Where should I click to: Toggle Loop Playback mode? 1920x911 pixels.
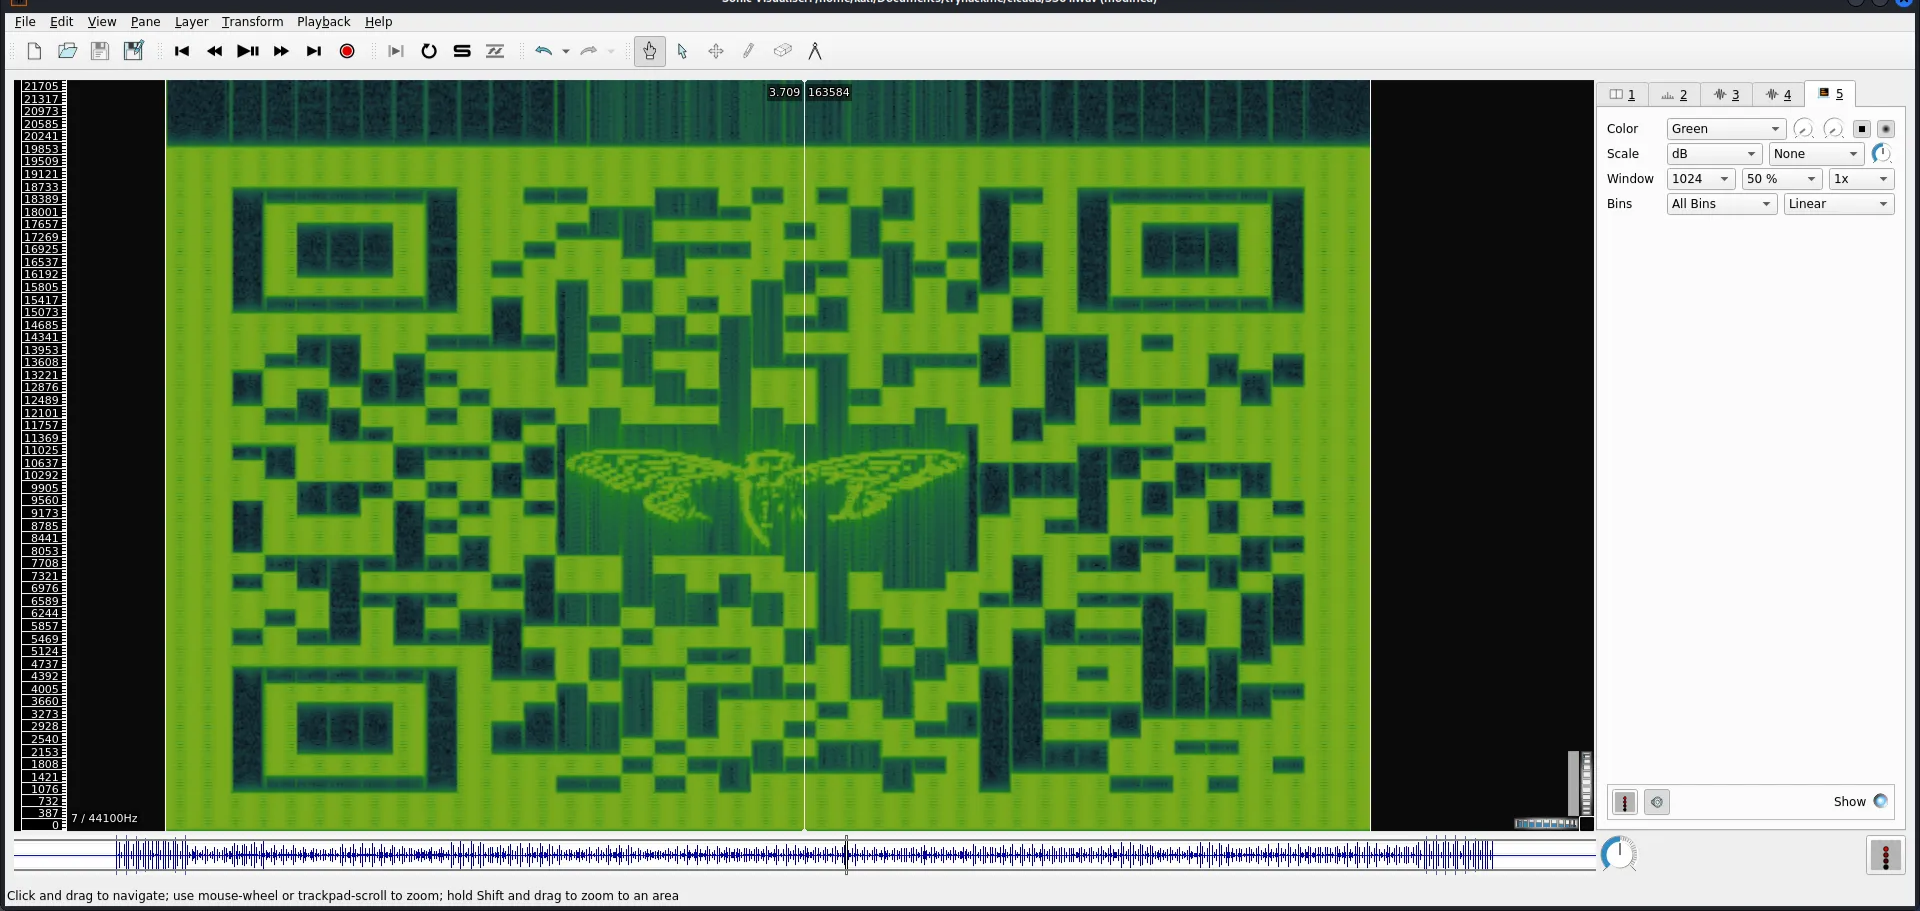tap(429, 51)
